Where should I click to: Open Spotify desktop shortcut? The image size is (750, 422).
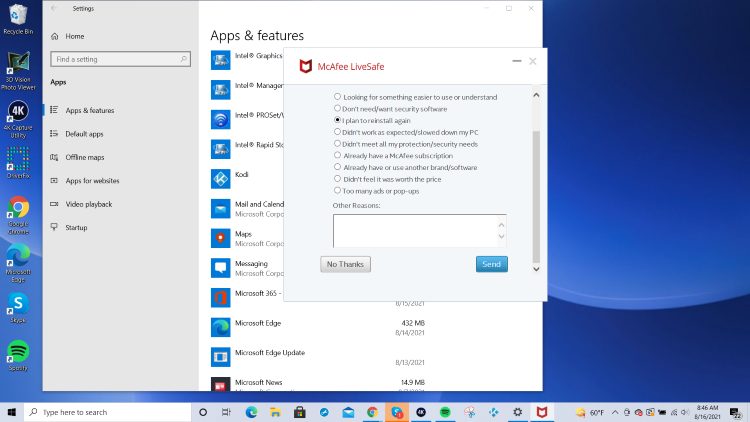pyautogui.click(x=18, y=355)
